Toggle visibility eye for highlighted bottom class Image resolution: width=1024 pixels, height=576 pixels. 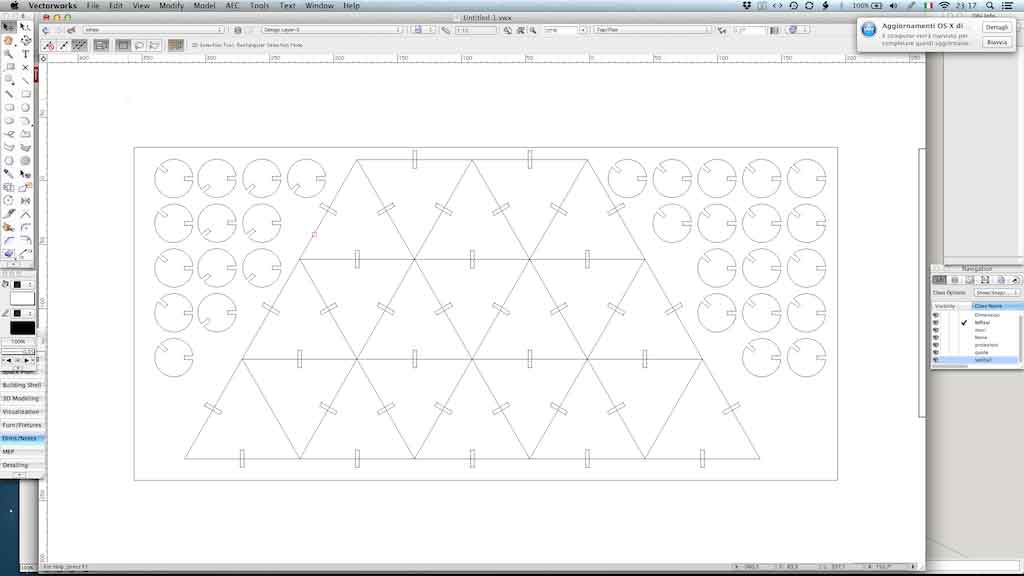pos(936,360)
